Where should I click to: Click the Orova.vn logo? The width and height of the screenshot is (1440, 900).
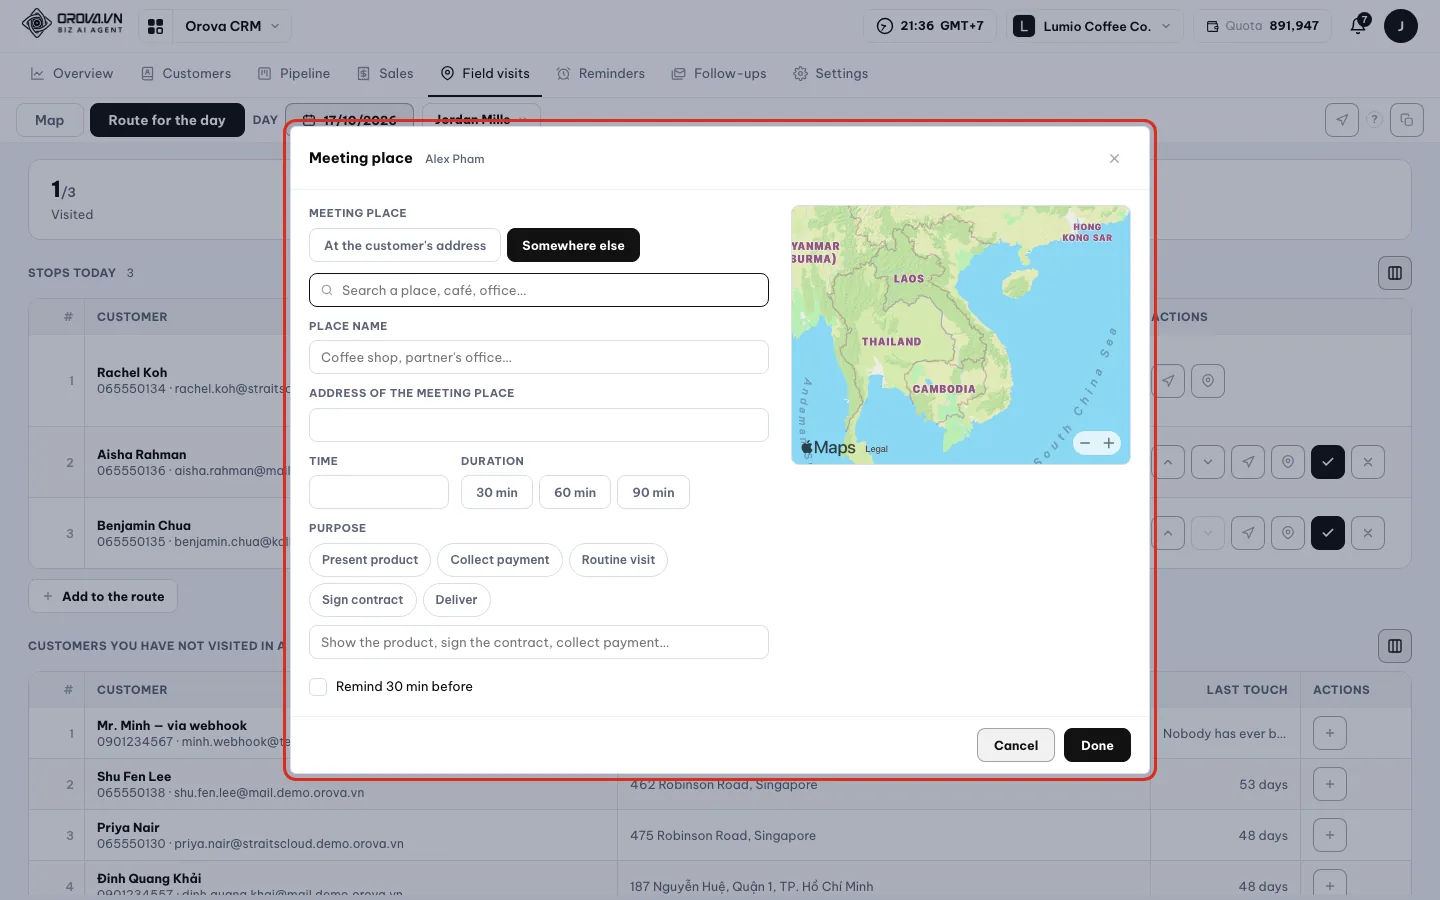72,23
